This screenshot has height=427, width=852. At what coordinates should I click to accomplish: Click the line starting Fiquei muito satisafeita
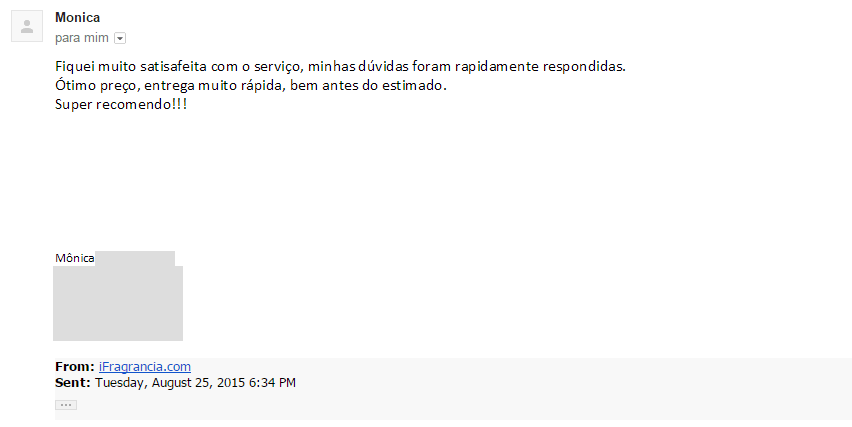pos(340,66)
